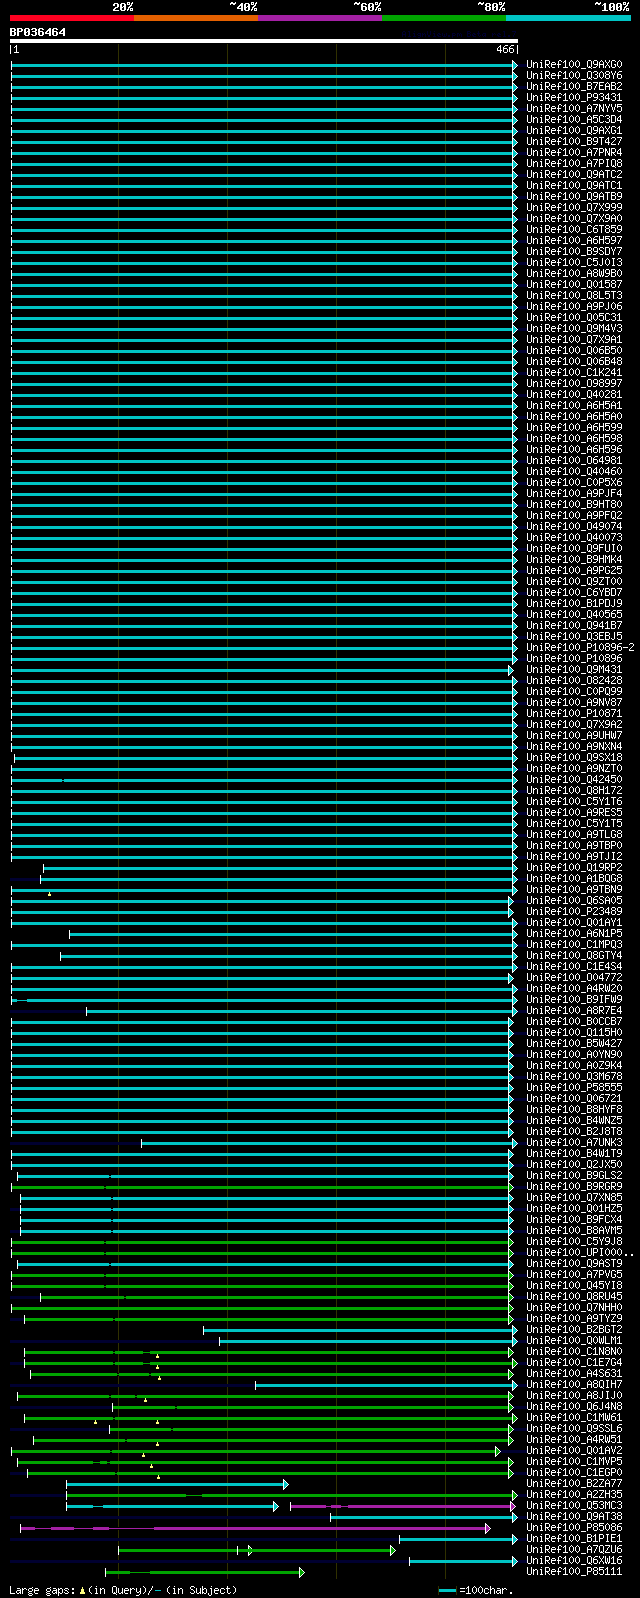Select label UniRef100_A7QZU6
The width and height of the screenshot is (640, 1598).
point(574,1550)
